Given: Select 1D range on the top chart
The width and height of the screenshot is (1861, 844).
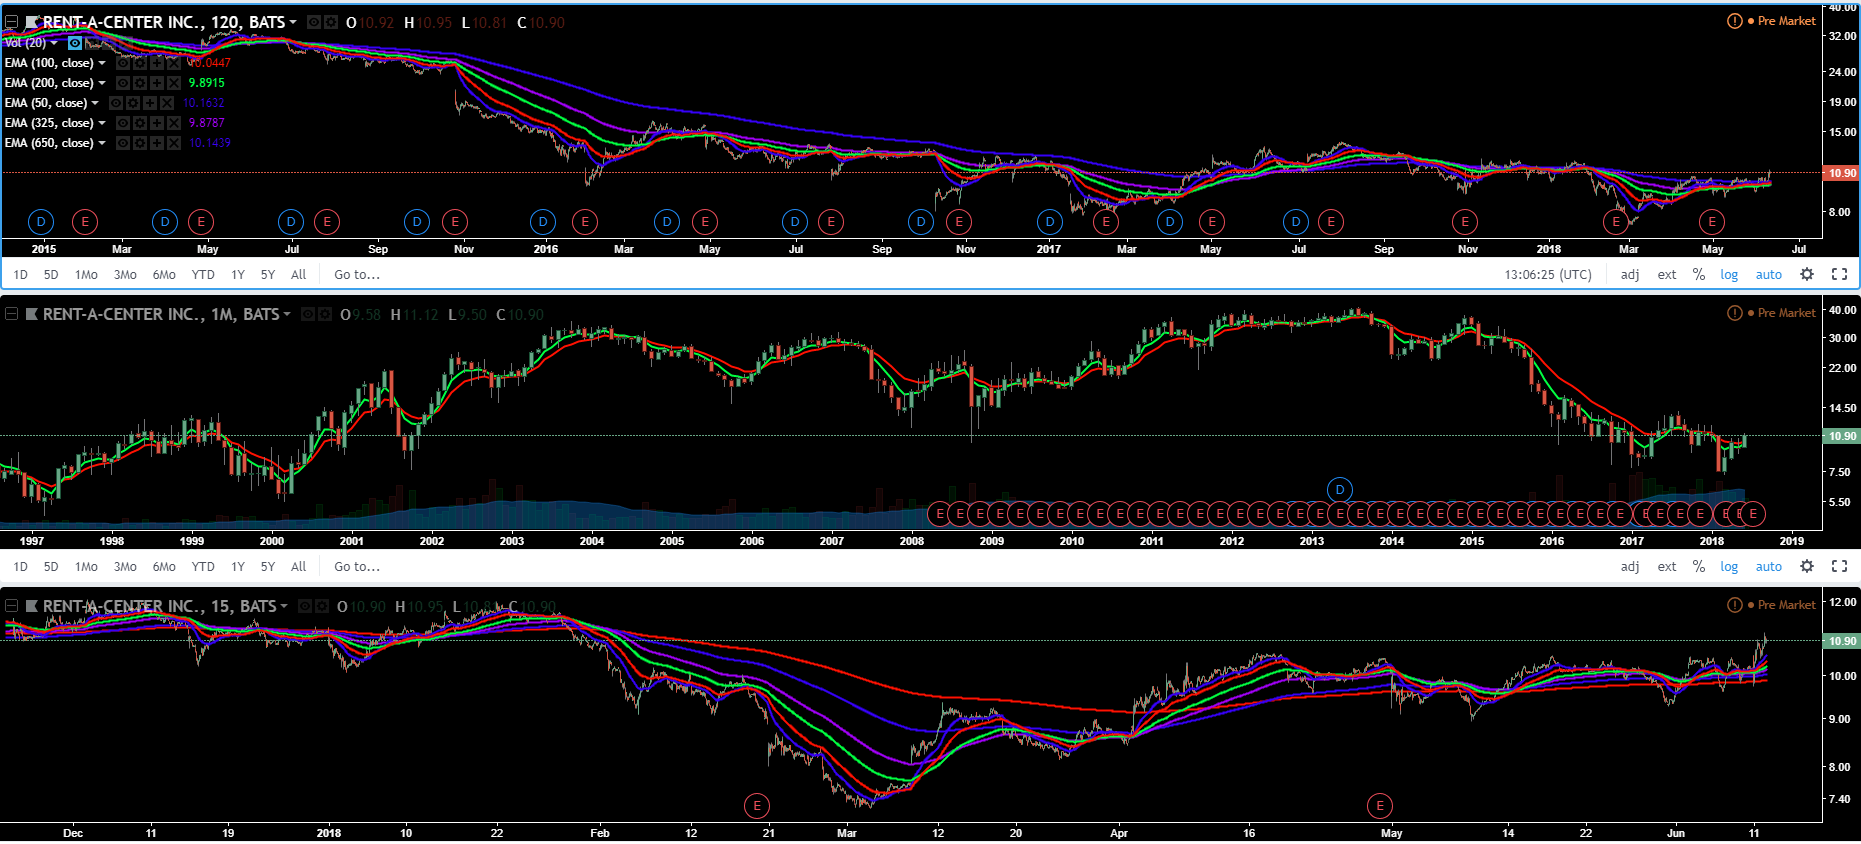Looking at the screenshot, I should [21, 275].
